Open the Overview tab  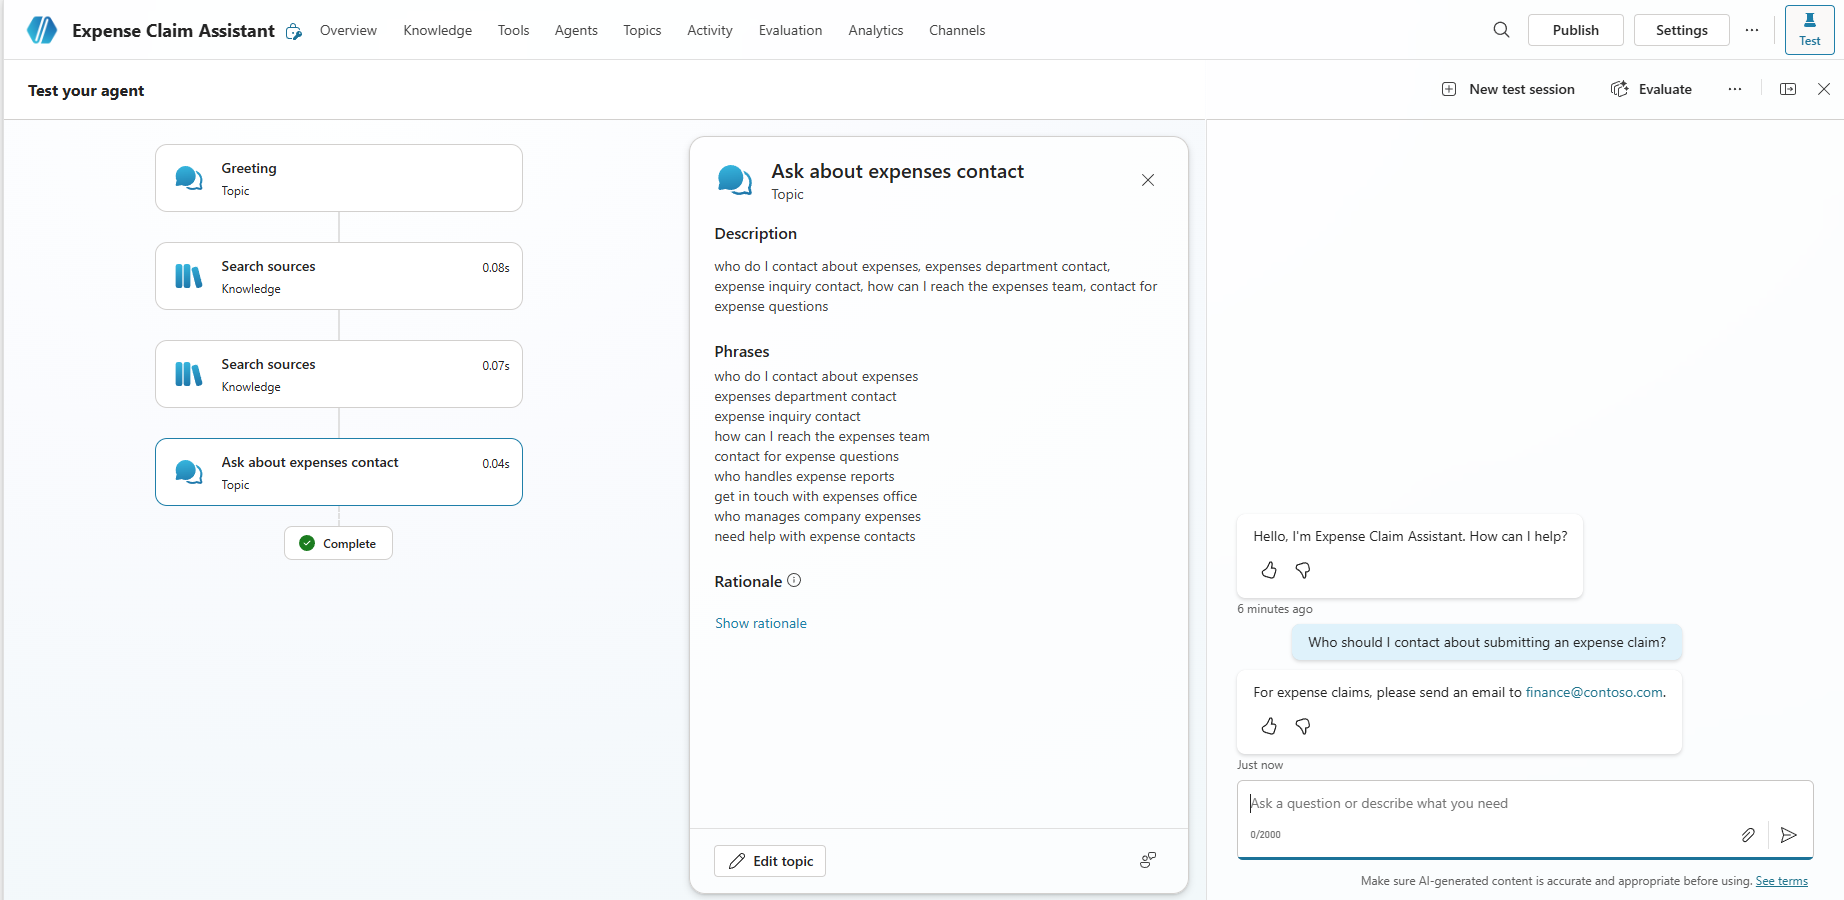(x=348, y=30)
